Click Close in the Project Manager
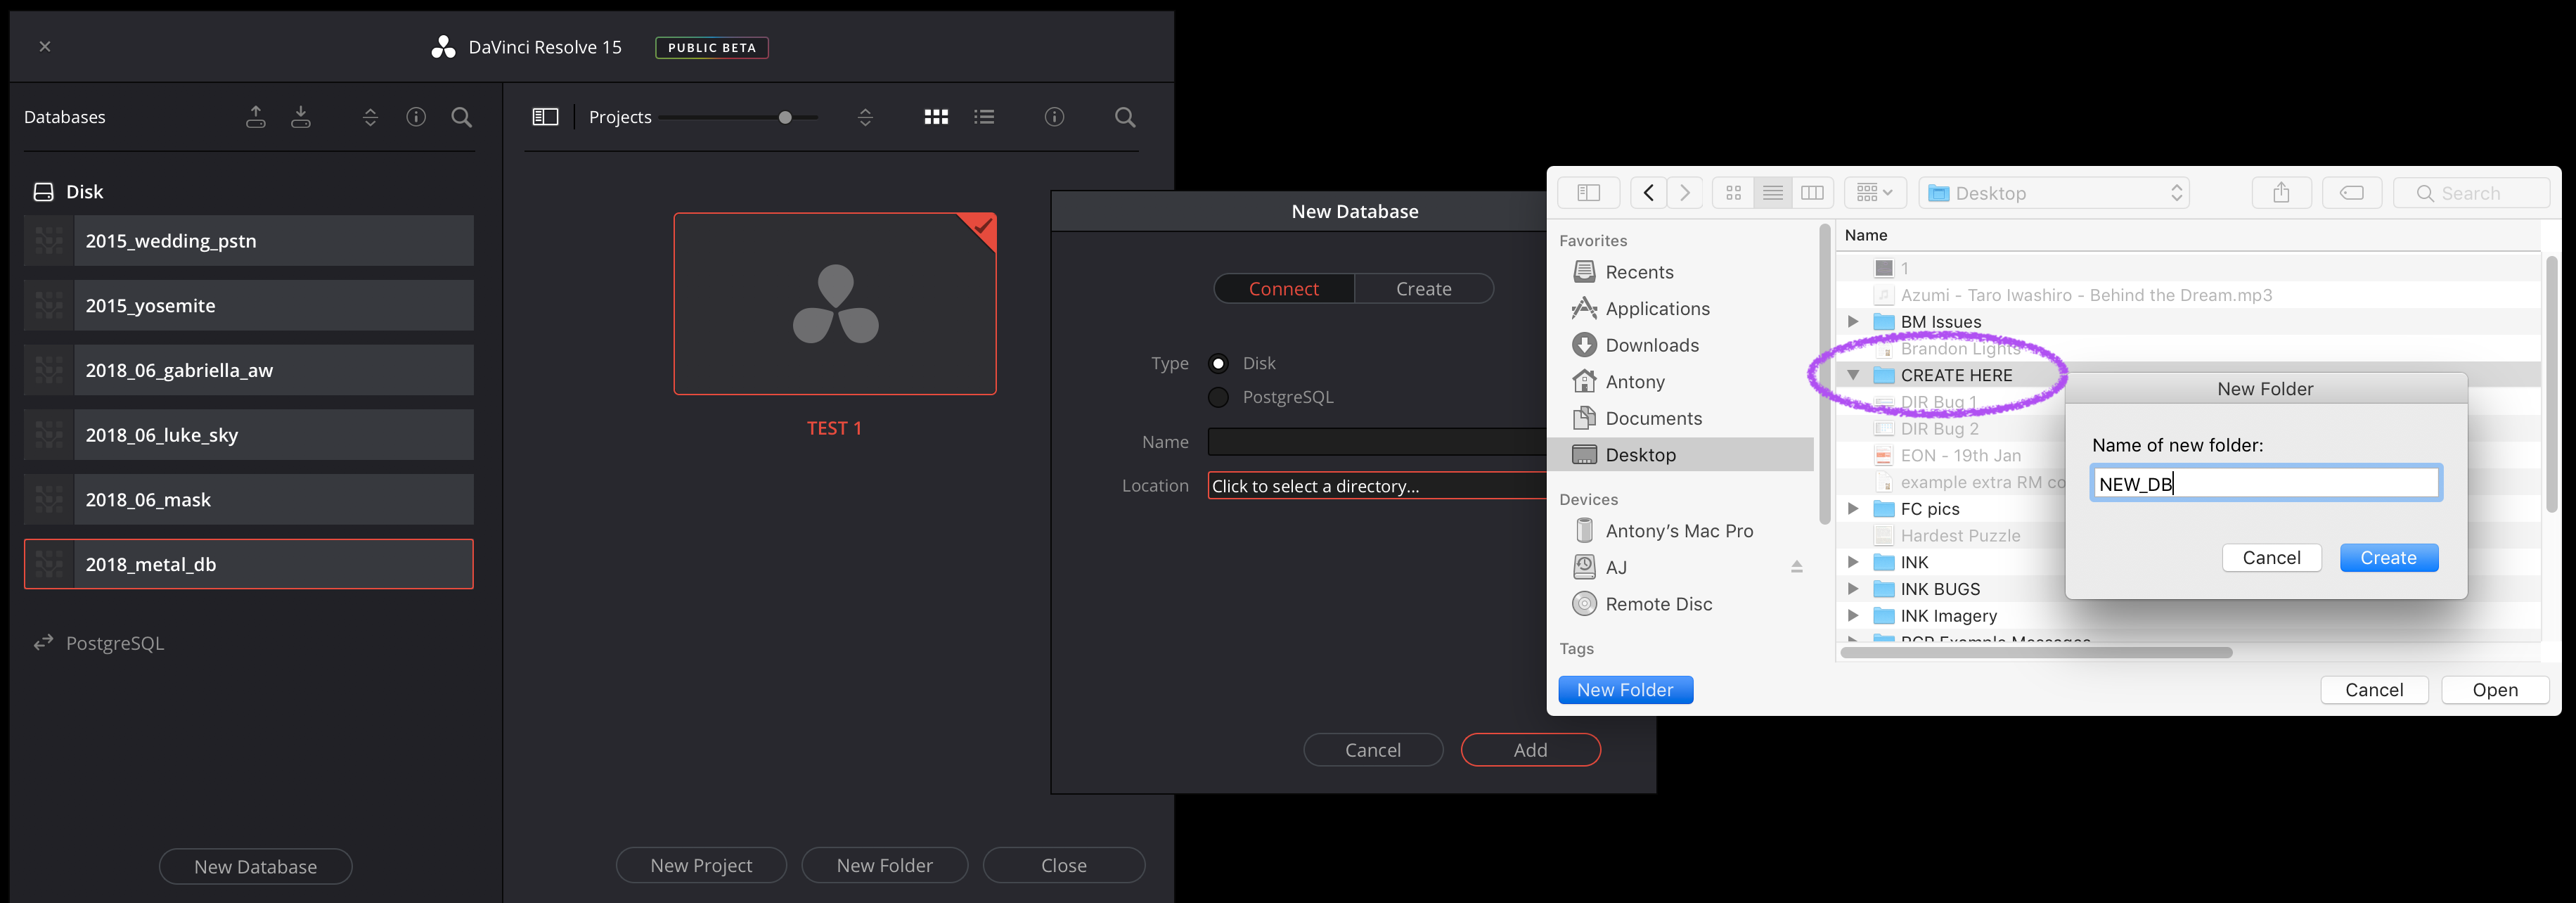 pyautogui.click(x=1064, y=865)
